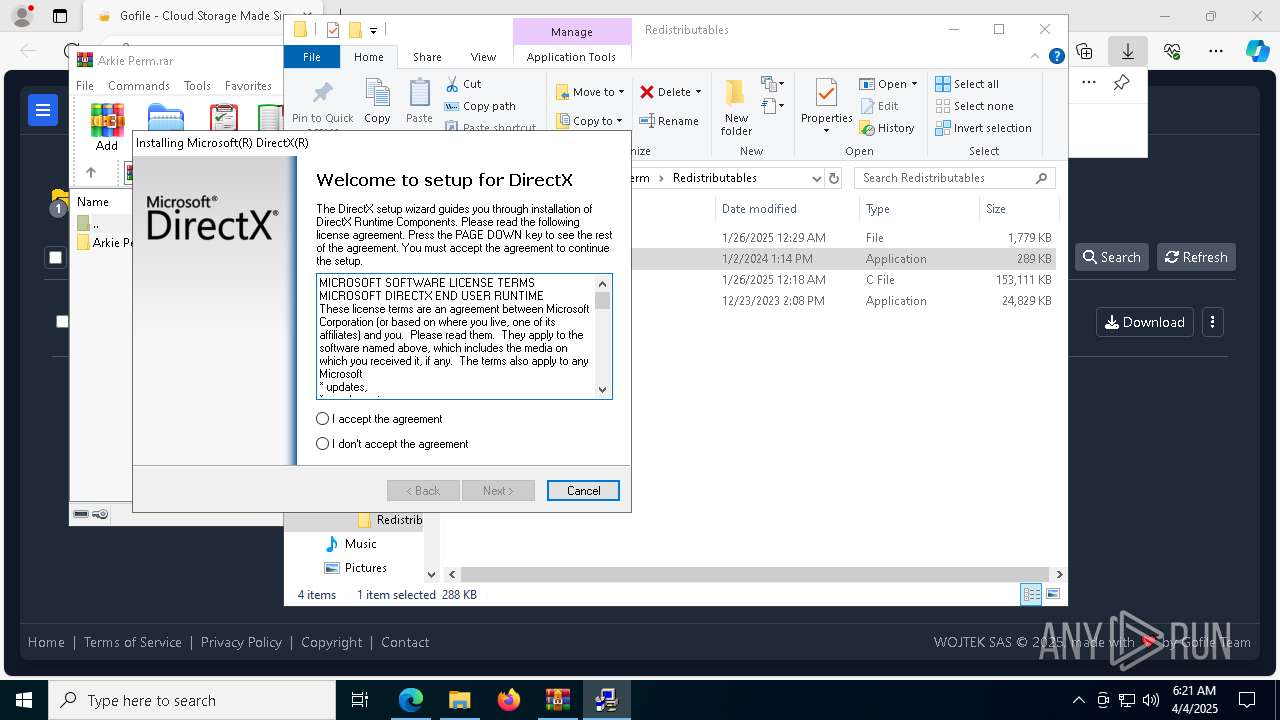Click the Gofile blue hamburger menu icon

click(43, 111)
